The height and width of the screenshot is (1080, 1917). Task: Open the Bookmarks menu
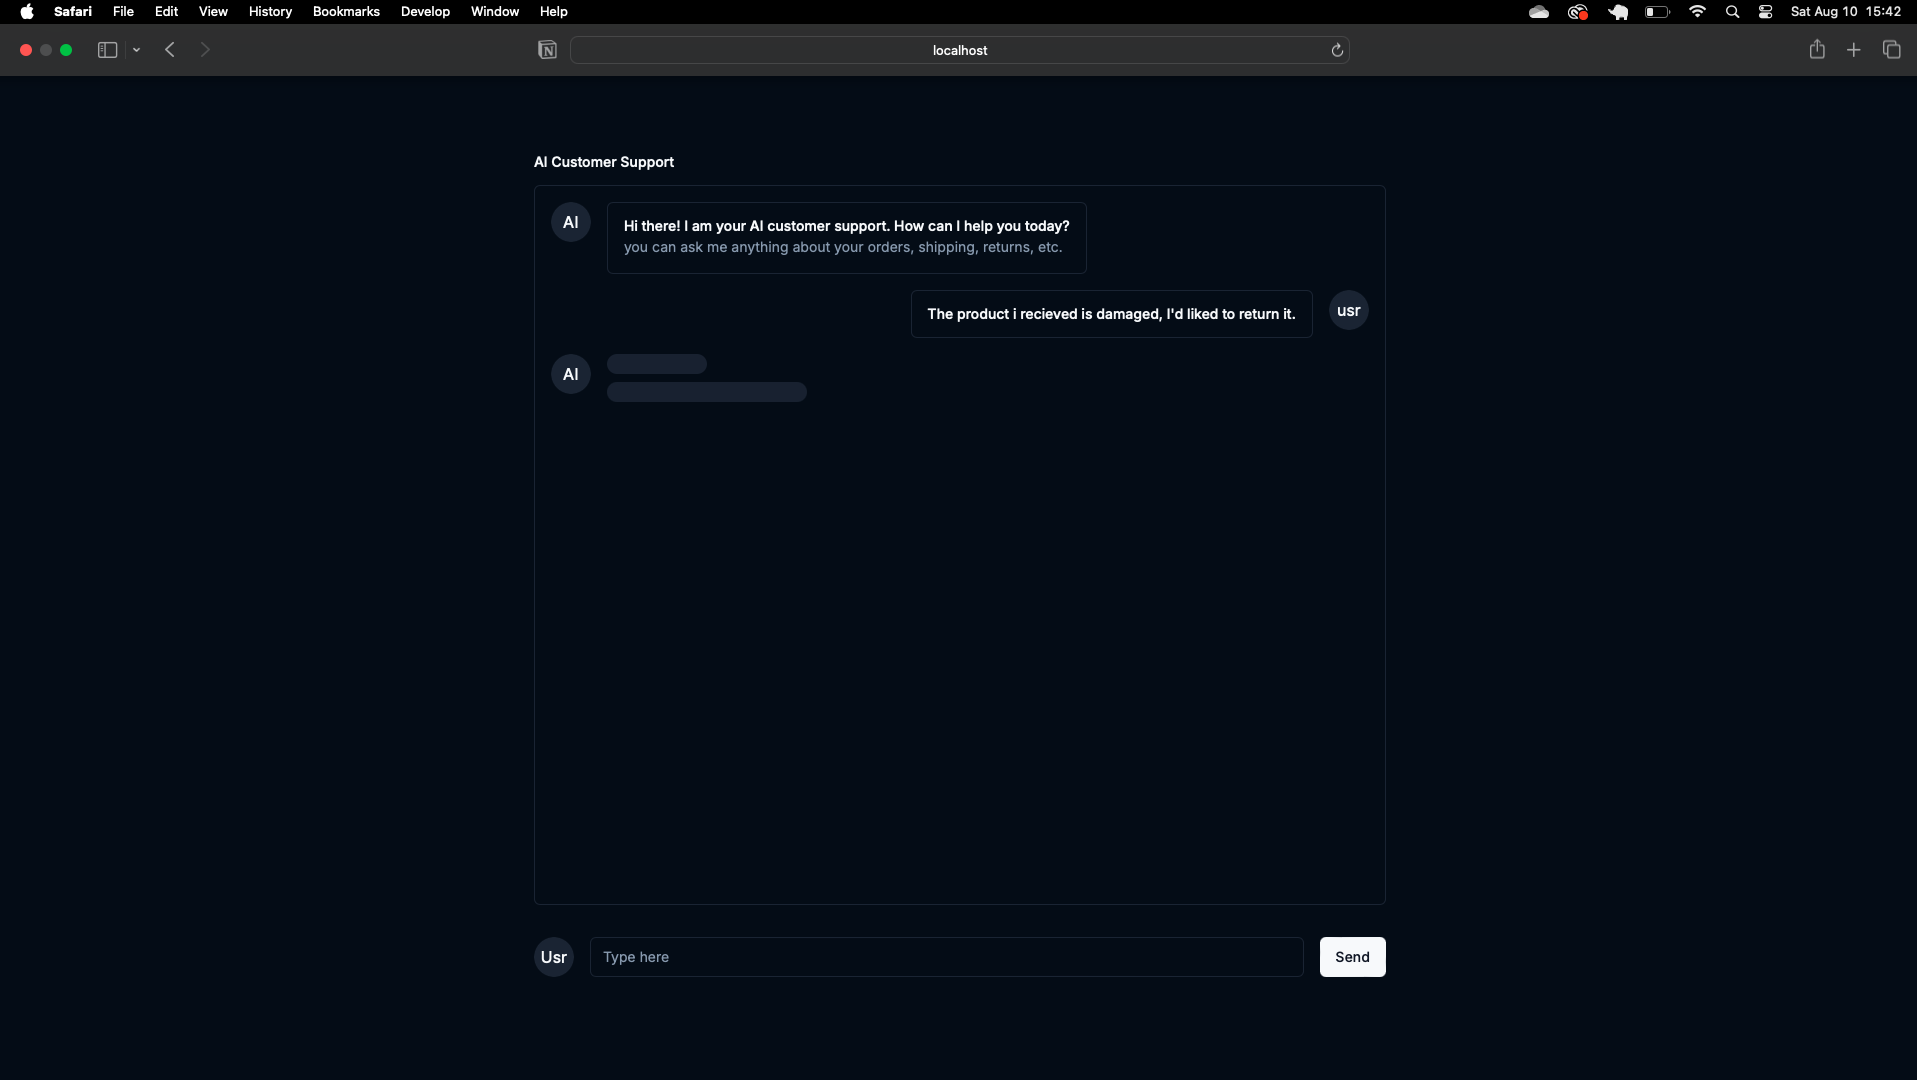tap(345, 11)
